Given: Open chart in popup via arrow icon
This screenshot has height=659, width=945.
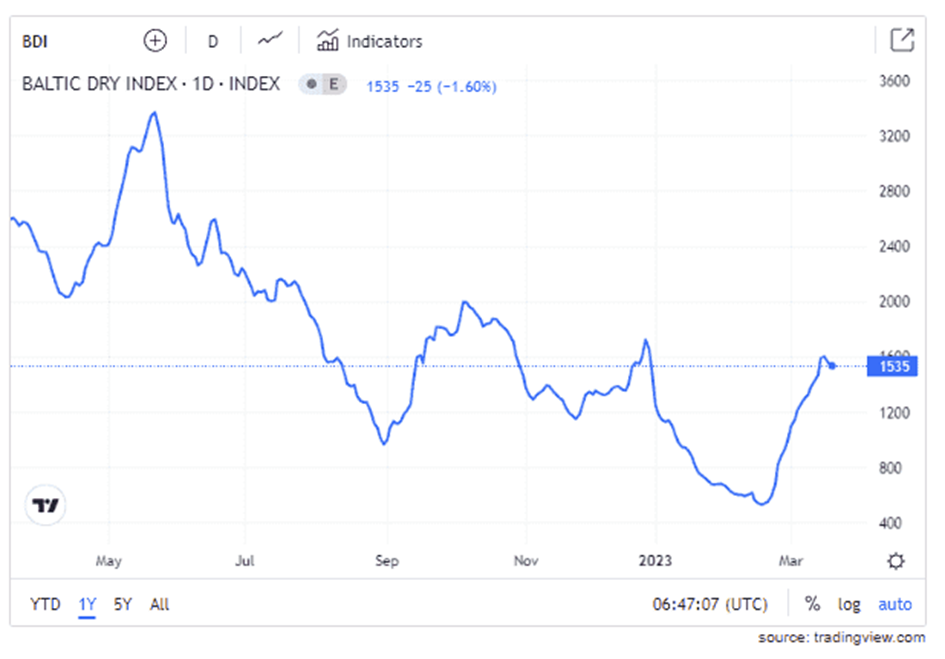Looking at the screenshot, I should click(902, 40).
